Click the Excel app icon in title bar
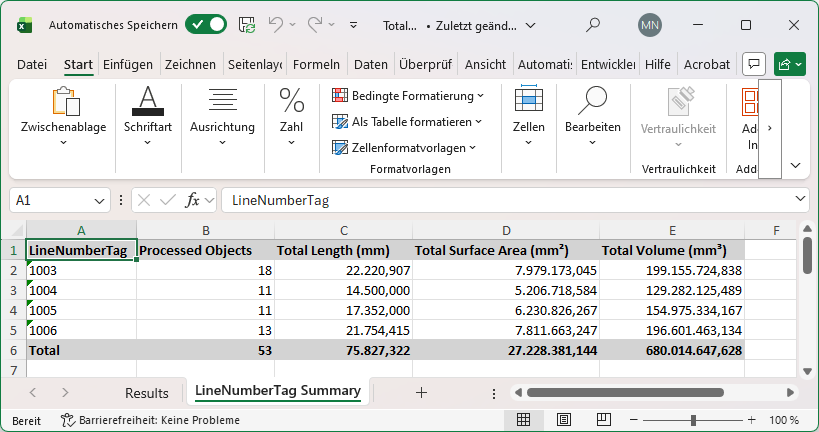This screenshot has width=819, height=432. pos(24,25)
